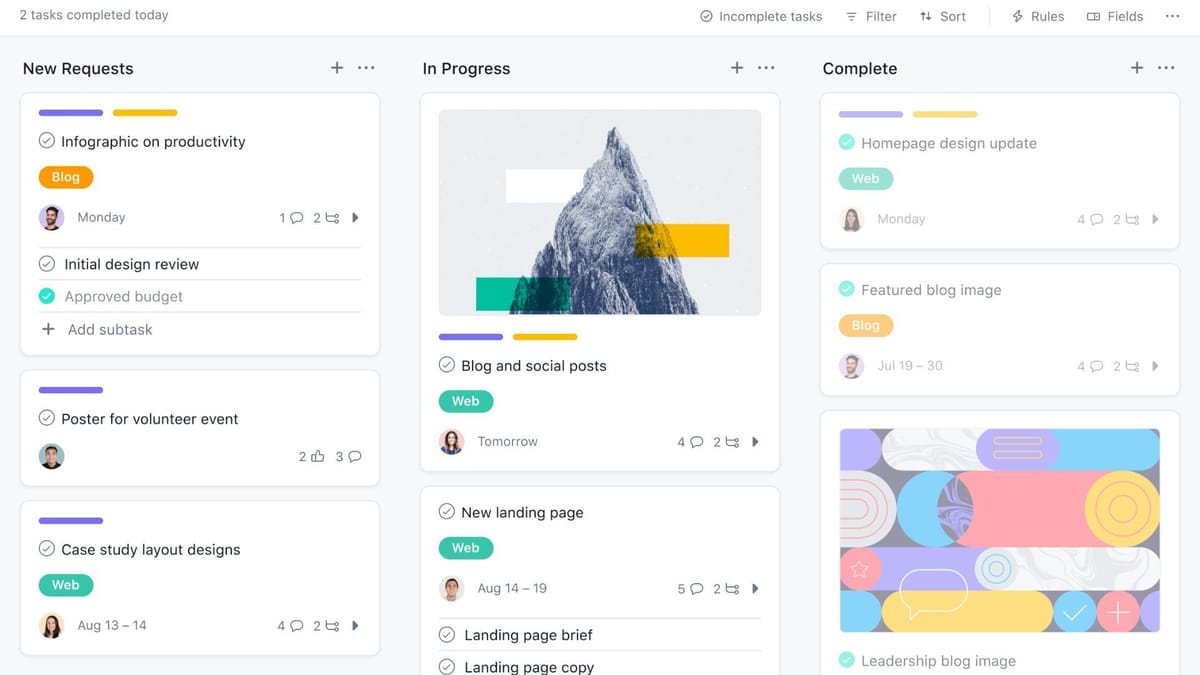Viewport: 1200px width, 675px height.
Task: Uncheck the completed Approved budget subtask
Action: coord(46,295)
